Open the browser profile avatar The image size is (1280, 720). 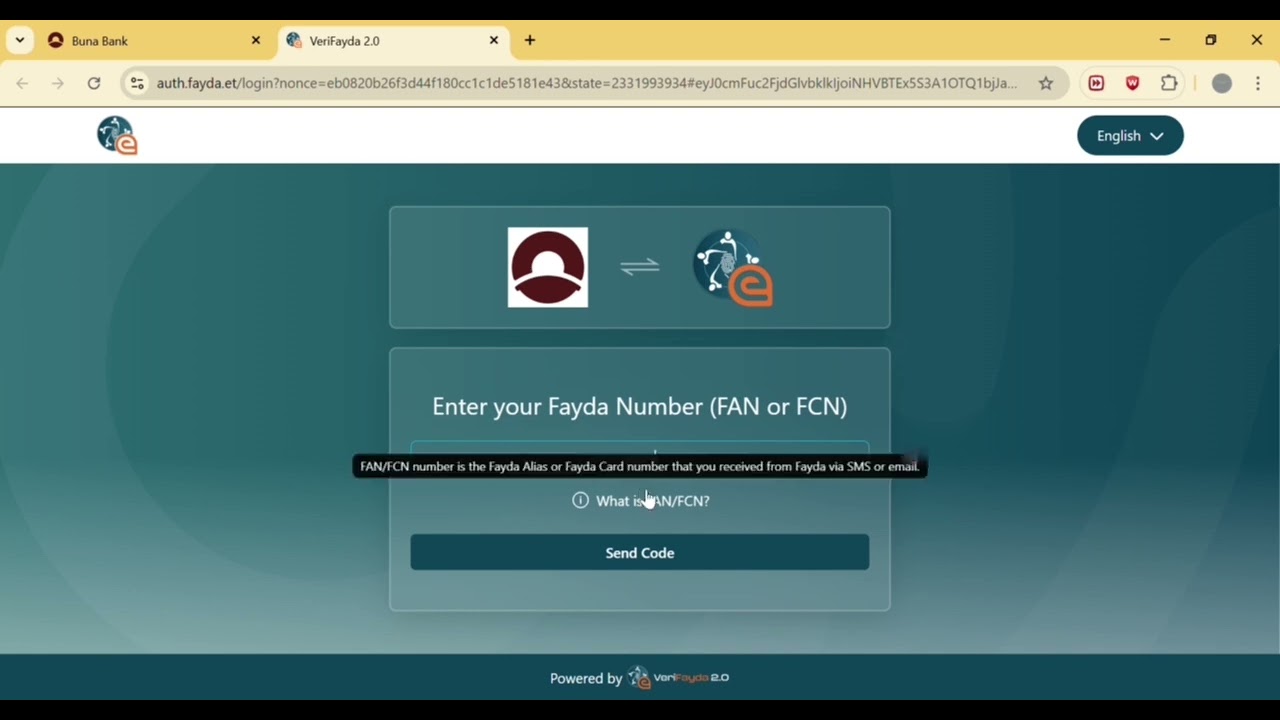click(1222, 84)
